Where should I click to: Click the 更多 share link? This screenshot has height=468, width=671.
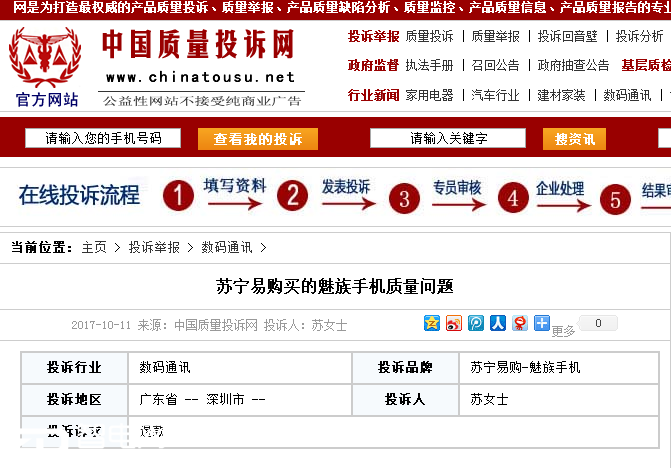coord(563,331)
